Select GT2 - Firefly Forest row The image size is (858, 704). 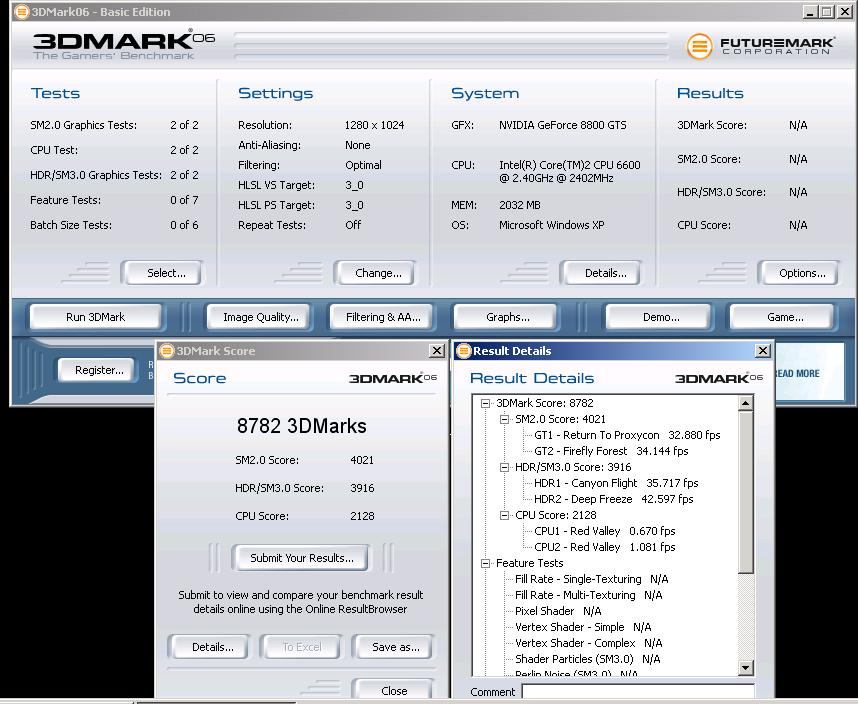[611, 451]
